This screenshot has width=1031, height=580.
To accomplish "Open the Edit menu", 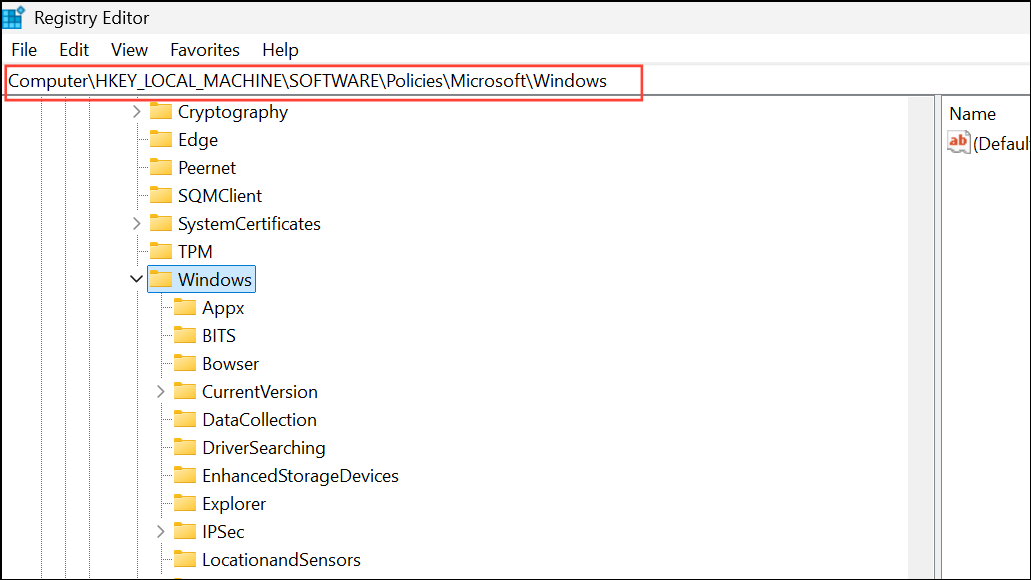I will [74, 50].
